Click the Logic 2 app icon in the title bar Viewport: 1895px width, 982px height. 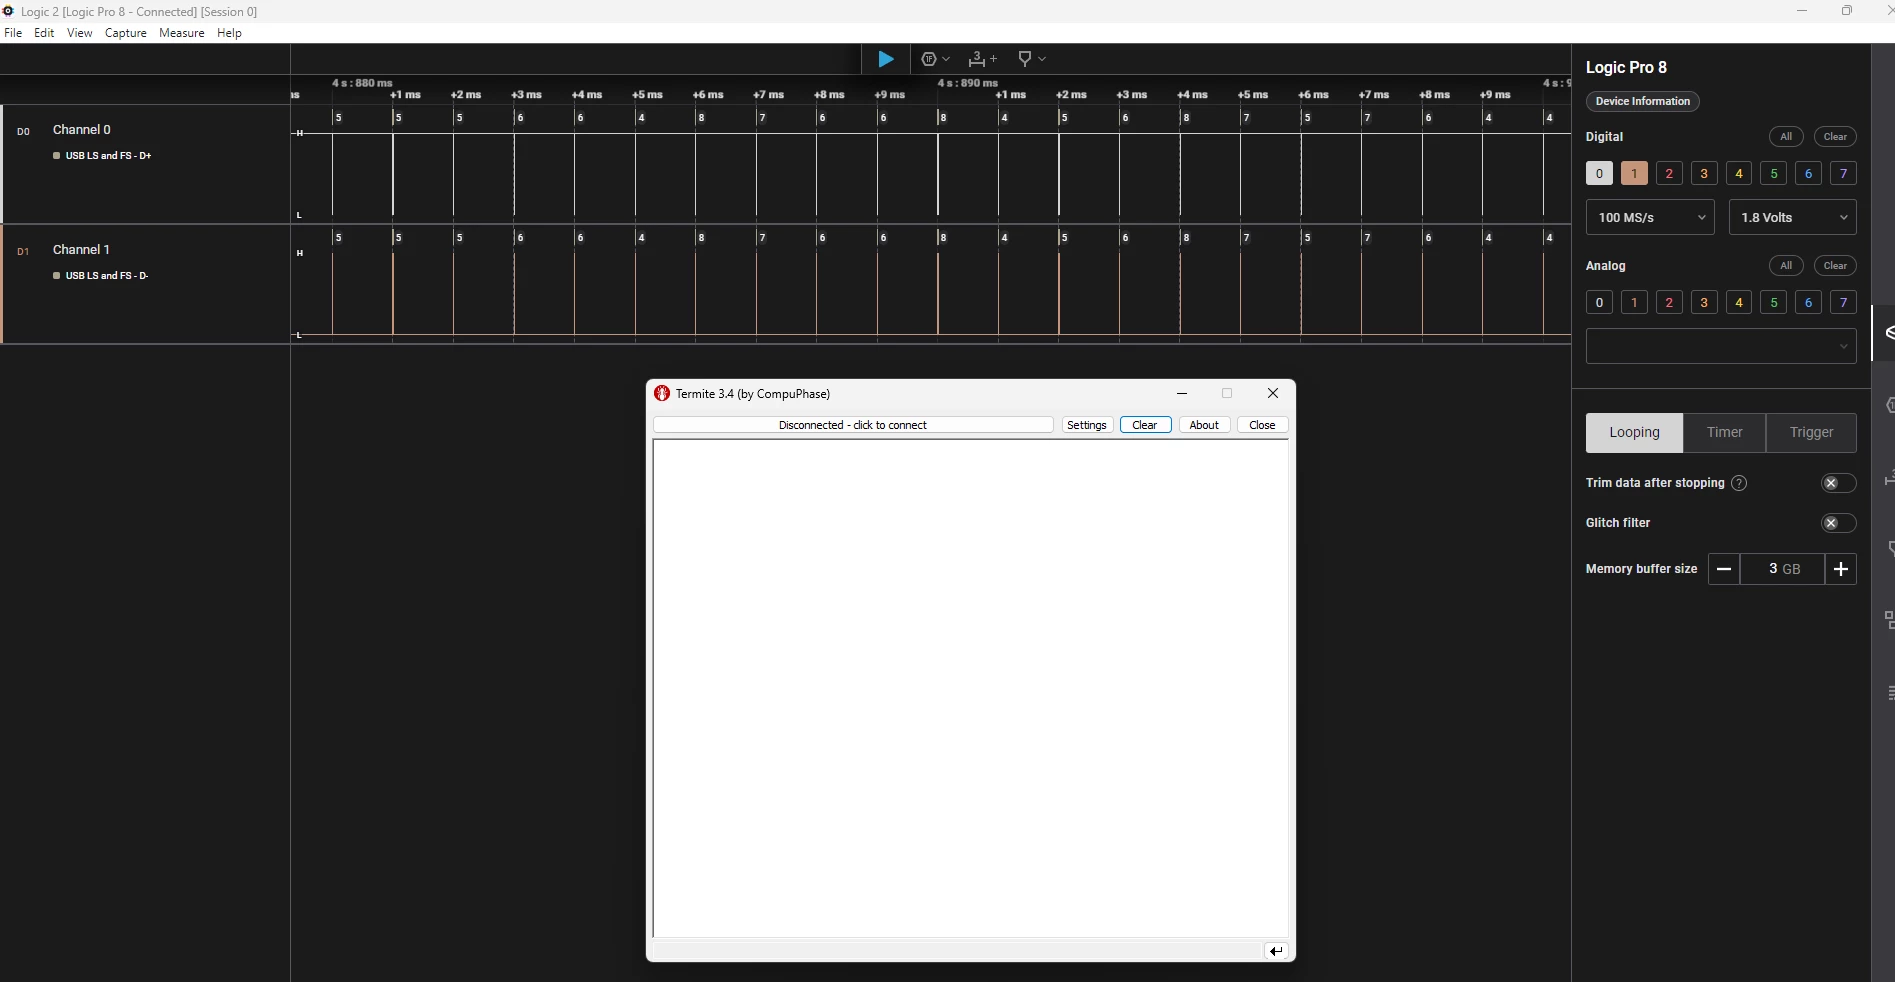(8, 11)
